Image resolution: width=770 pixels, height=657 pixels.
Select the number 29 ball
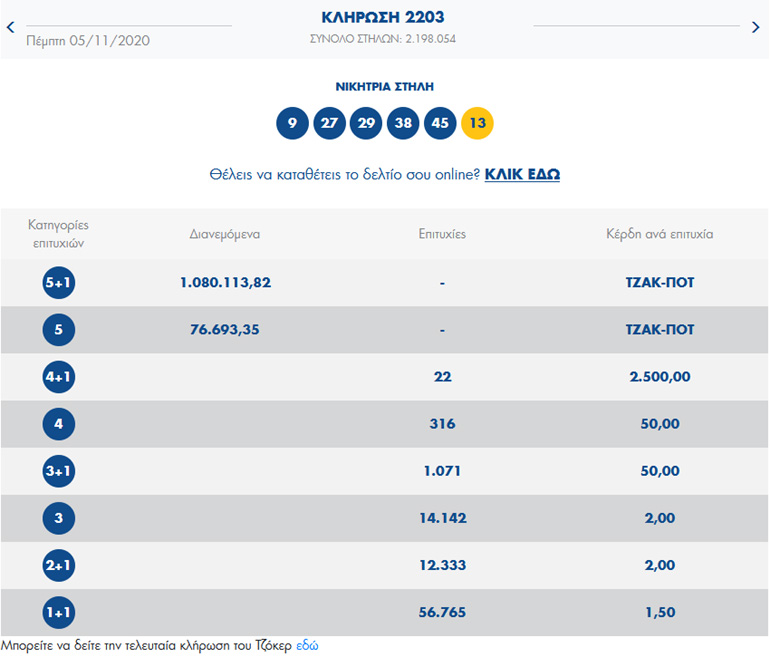point(366,123)
